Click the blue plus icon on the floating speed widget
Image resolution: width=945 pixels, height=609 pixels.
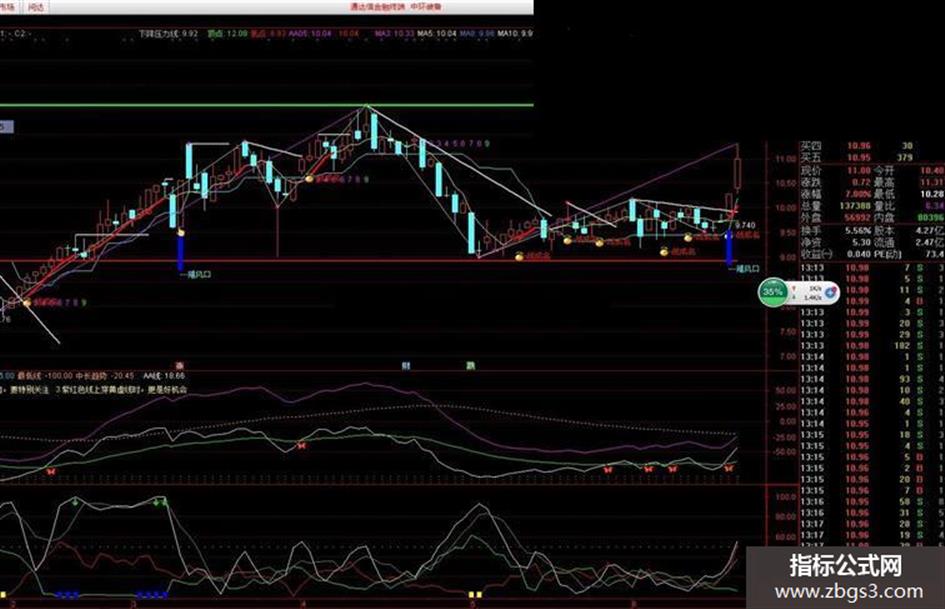[x=830, y=292]
